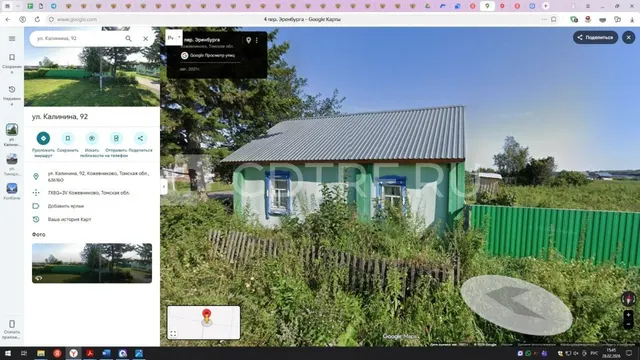Switch to the Google Drive tab
This screenshot has height=360, width=640.
[428, 6]
